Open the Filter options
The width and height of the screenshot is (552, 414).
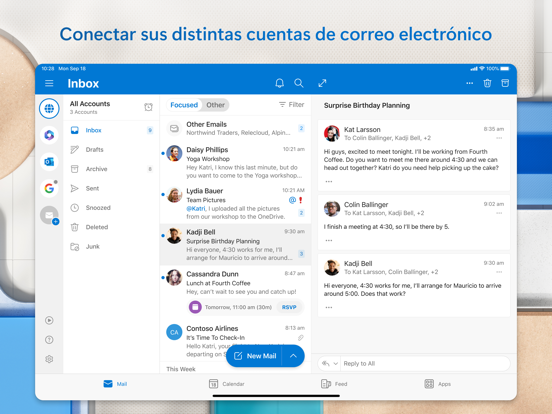click(x=291, y=105)
